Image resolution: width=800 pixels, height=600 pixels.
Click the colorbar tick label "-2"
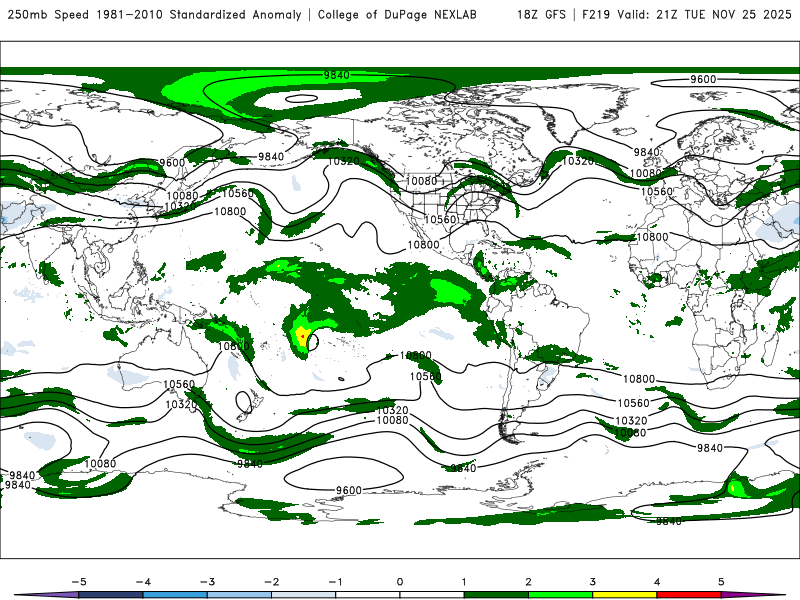click(x=271, y=582)
